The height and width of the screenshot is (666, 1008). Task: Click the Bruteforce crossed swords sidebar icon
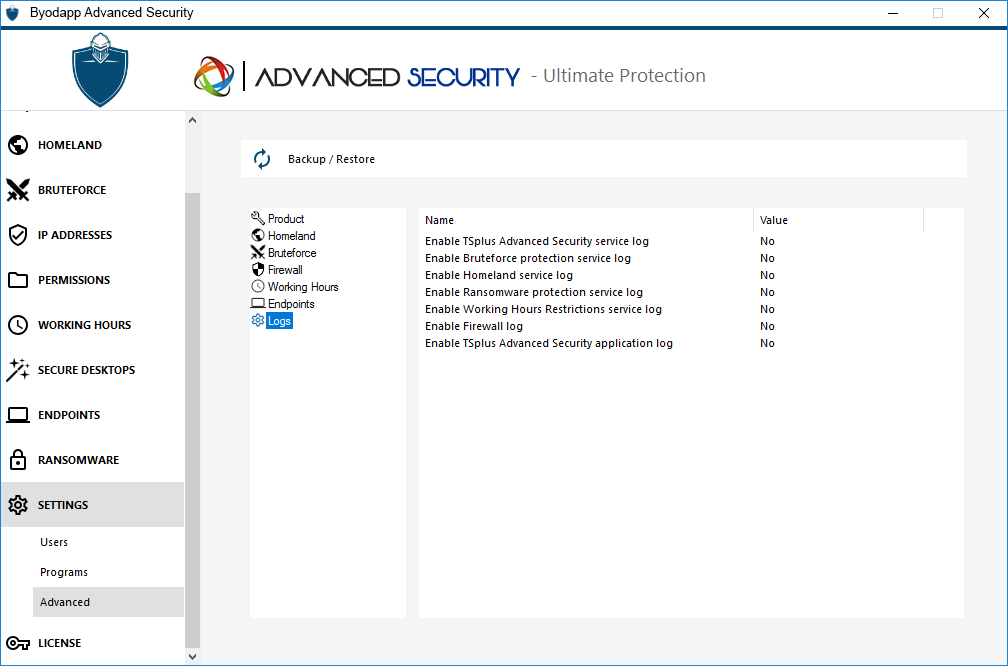pyautogui.click(x=18, y=190)
